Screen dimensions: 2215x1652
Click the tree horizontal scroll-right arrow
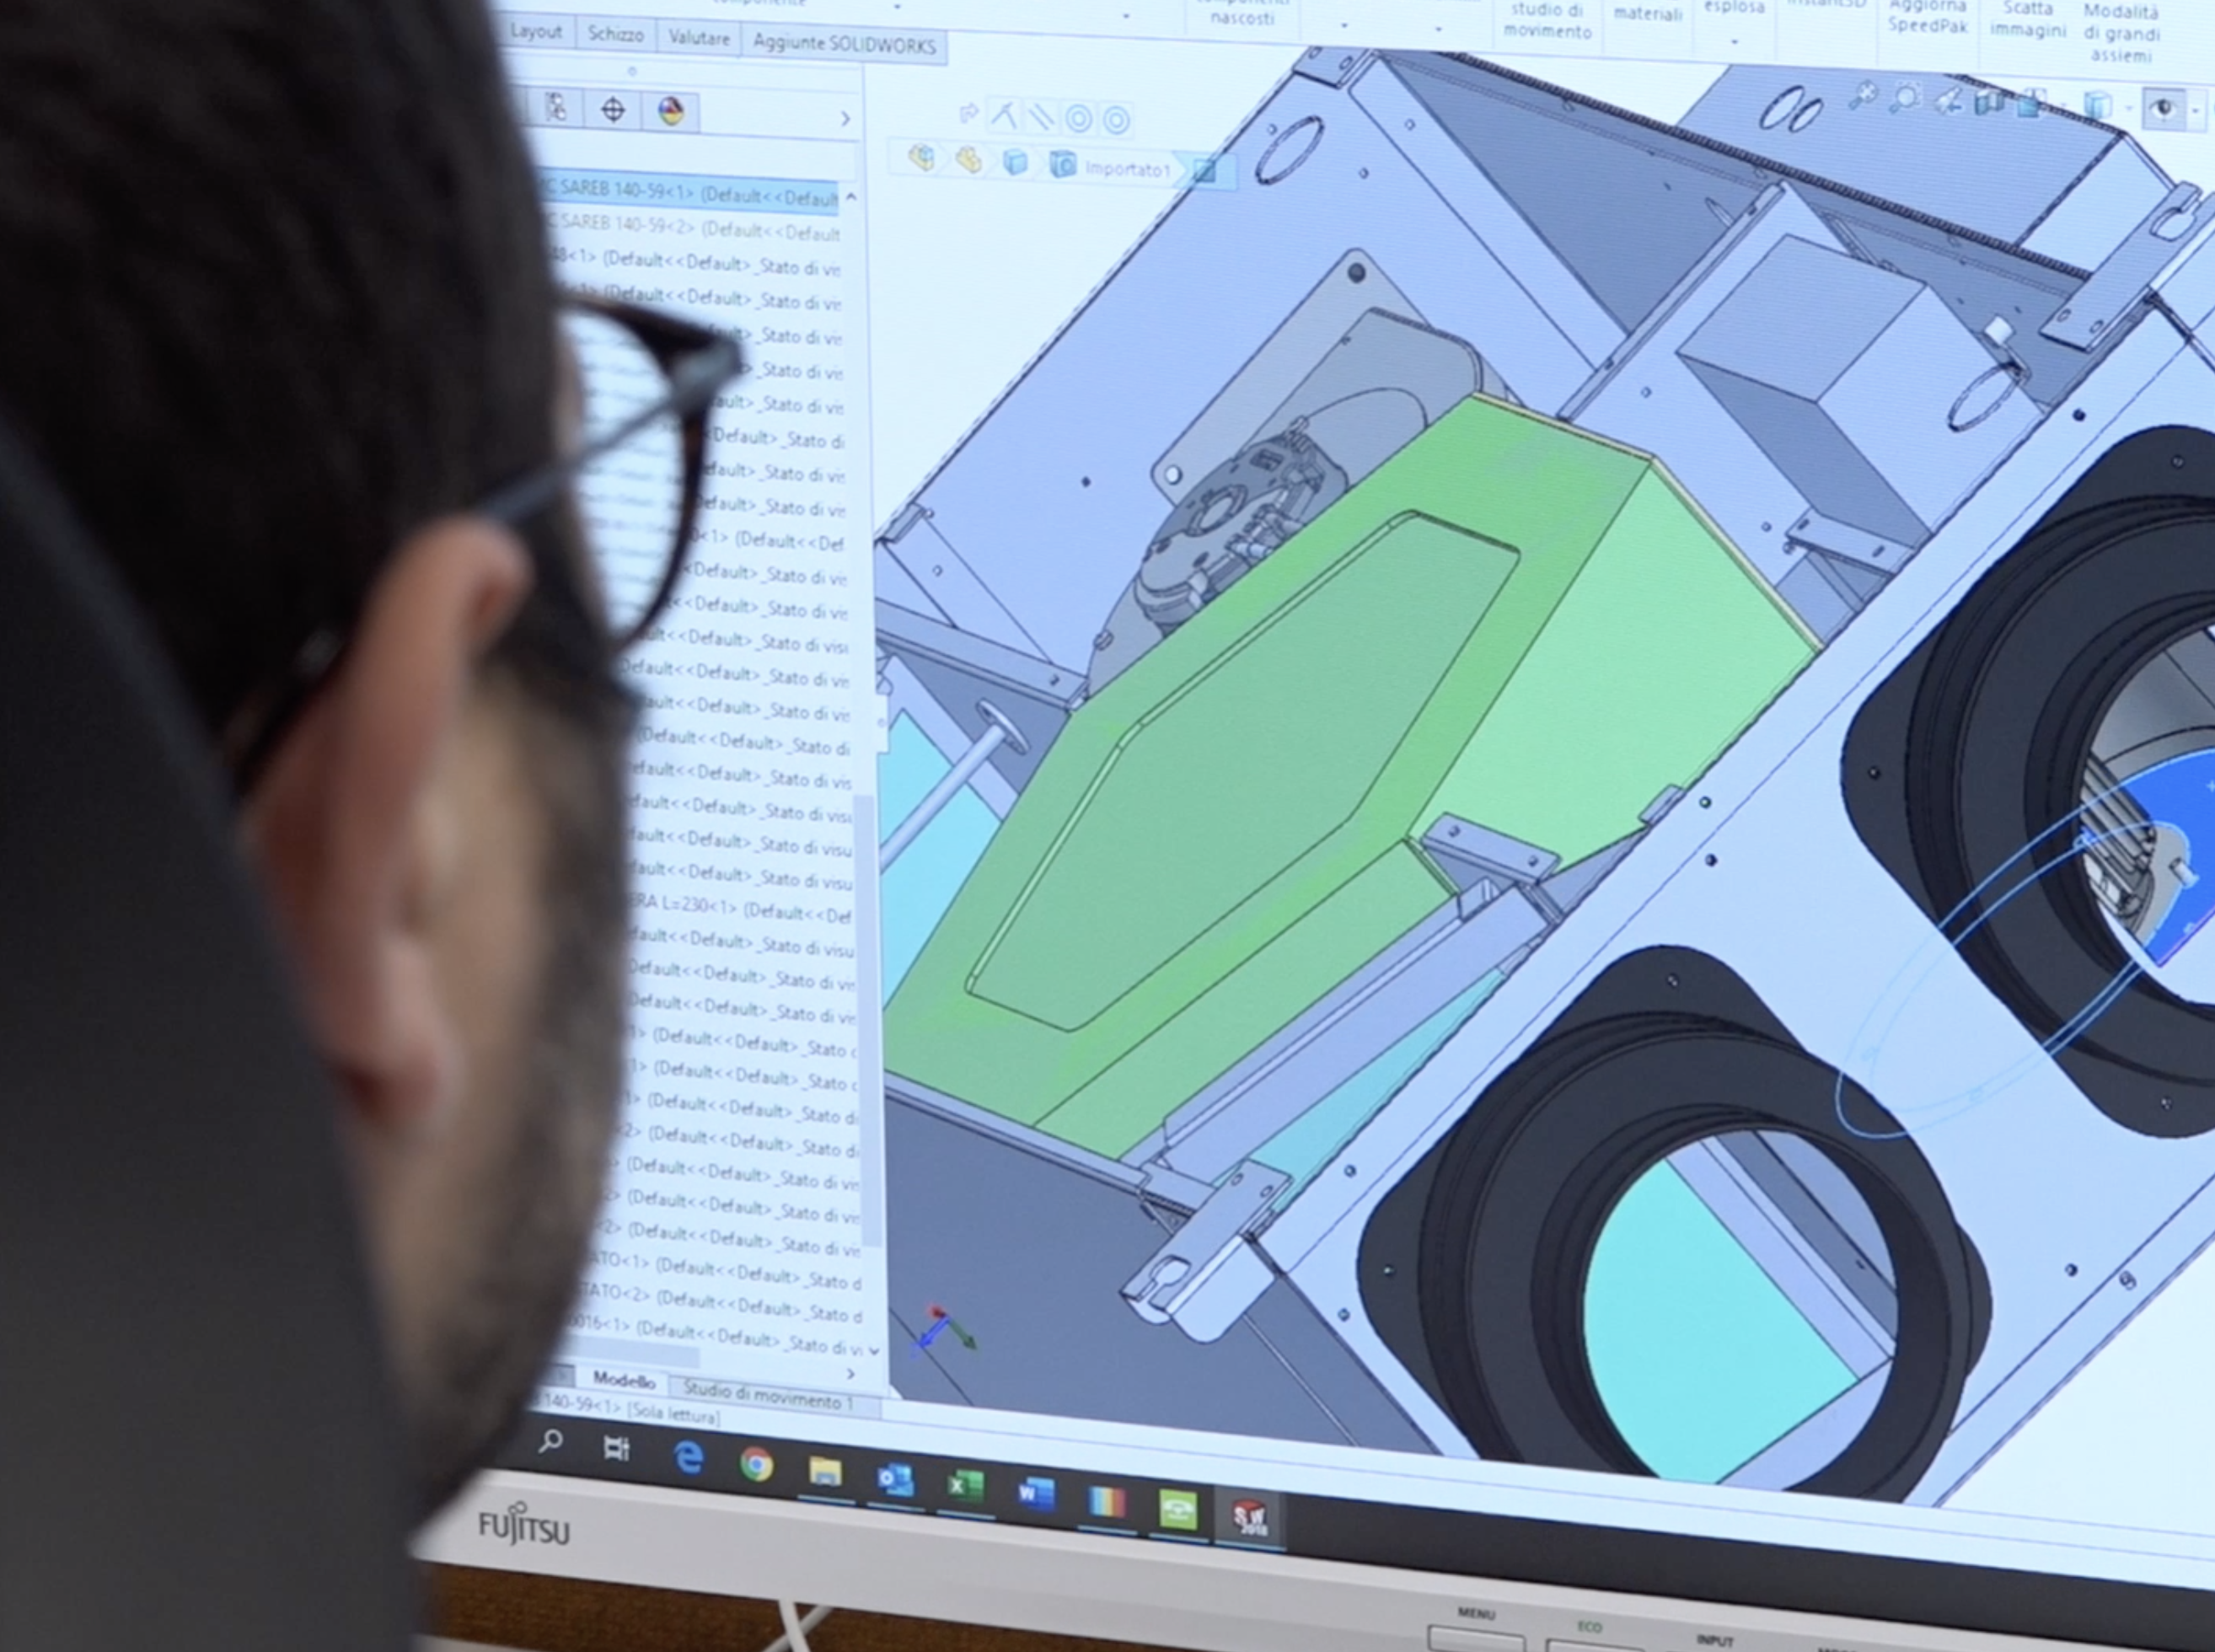pos(852,1374)
